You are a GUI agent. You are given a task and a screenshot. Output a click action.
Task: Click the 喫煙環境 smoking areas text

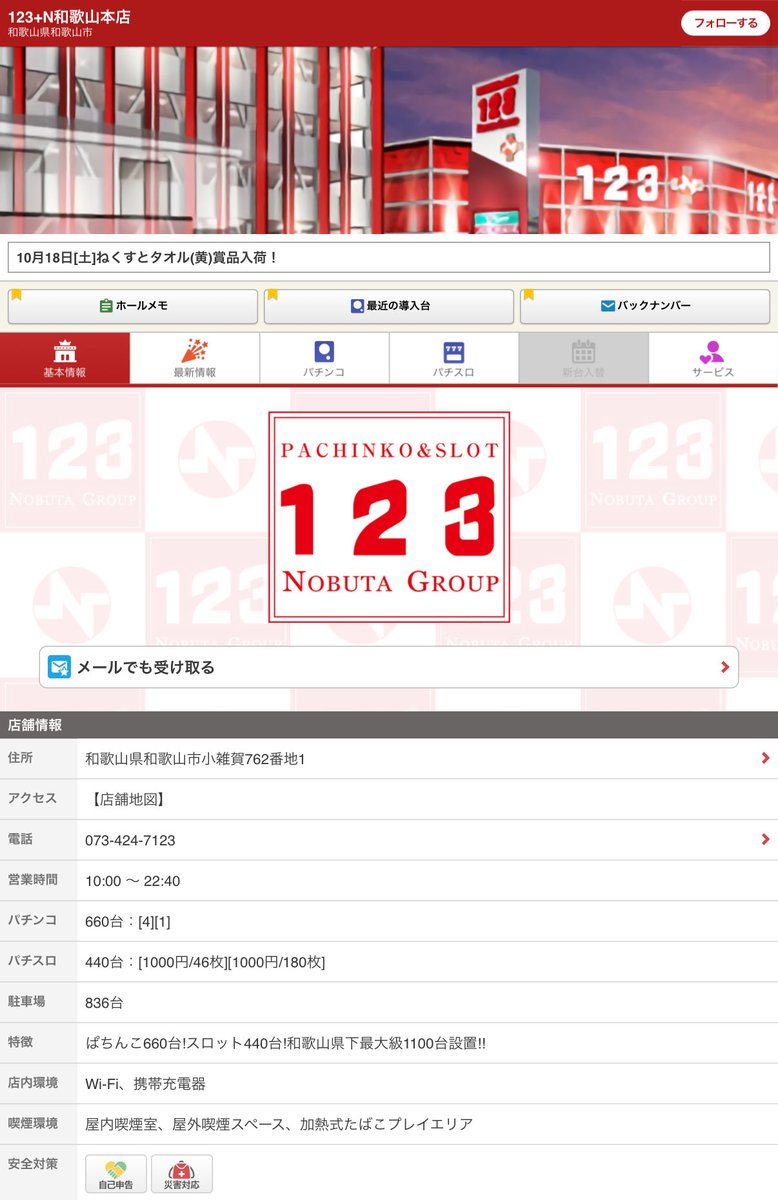[x=279, y=1124]
